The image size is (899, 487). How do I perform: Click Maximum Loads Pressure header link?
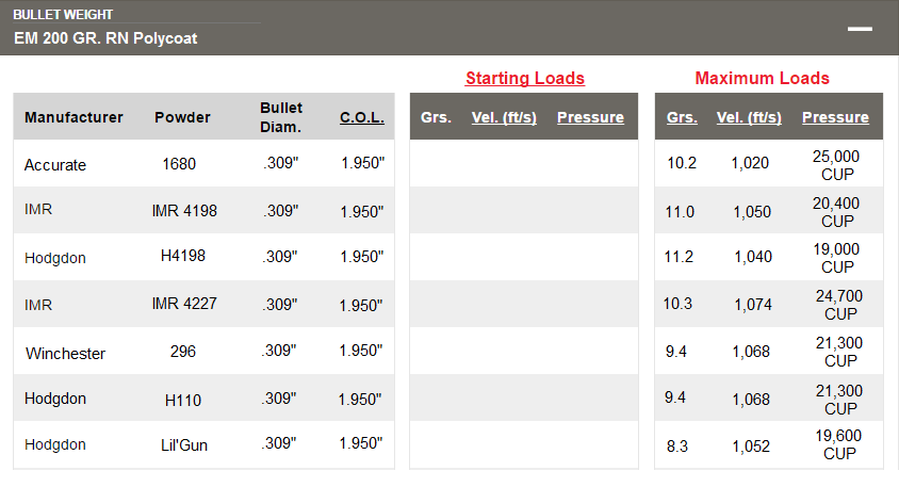[835, 118]
